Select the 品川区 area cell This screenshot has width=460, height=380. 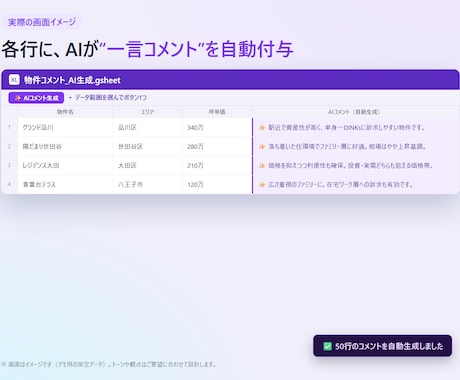point(147,127)
